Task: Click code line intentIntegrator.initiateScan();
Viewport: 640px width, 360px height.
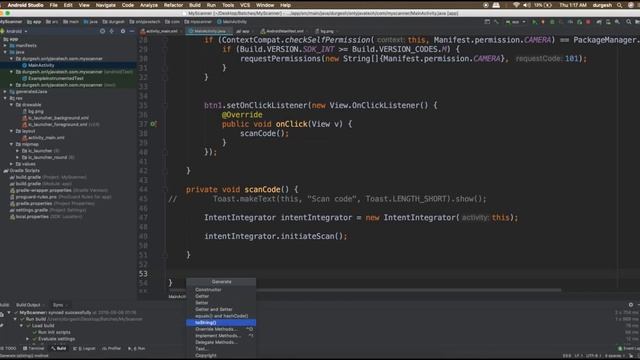Action: [x=276, y=236]
